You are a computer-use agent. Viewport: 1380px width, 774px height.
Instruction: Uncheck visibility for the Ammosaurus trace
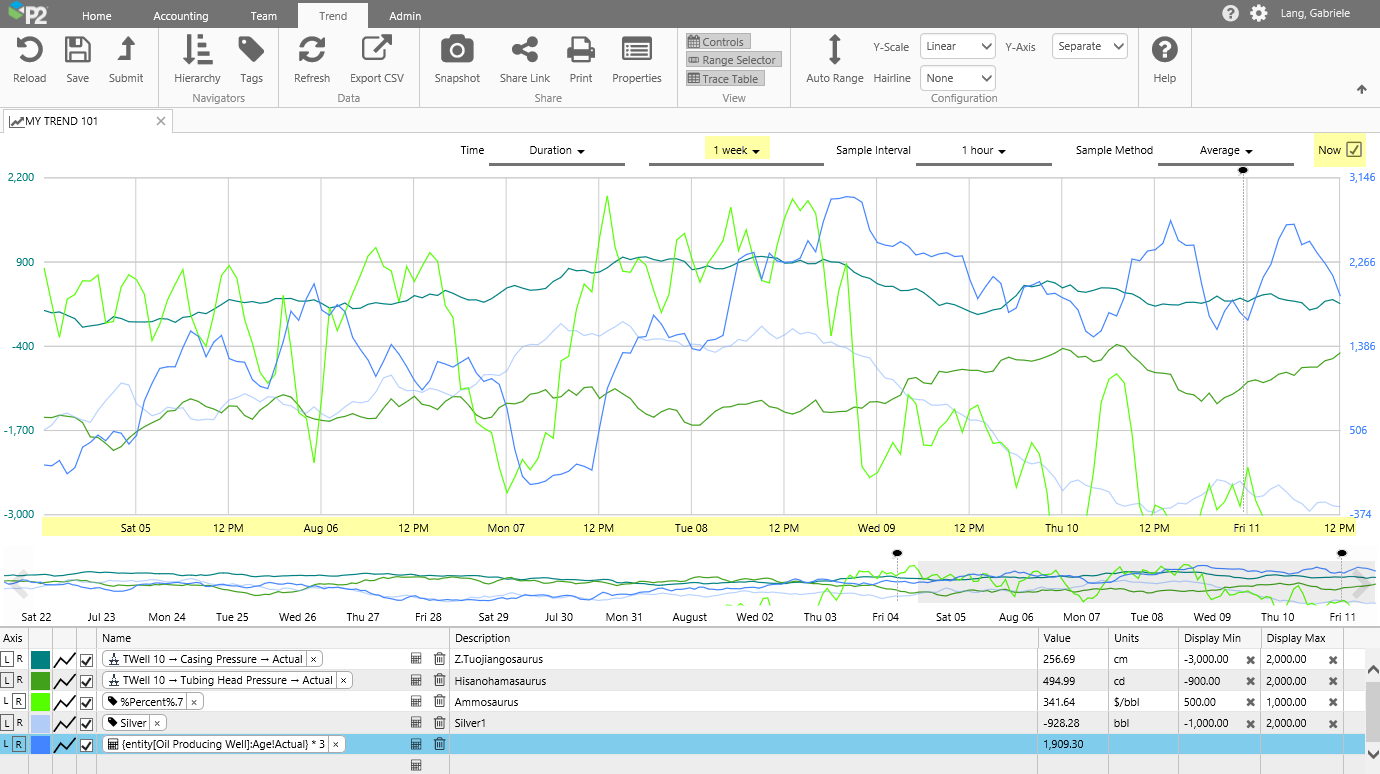(x=87, y=702)
